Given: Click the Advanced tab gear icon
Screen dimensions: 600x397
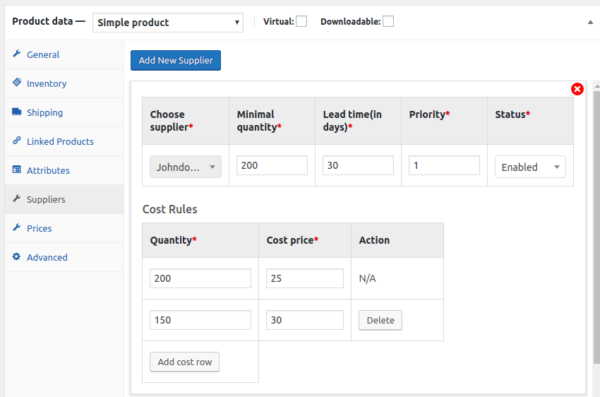Looking at the screenshot, I should coord(16,256).
